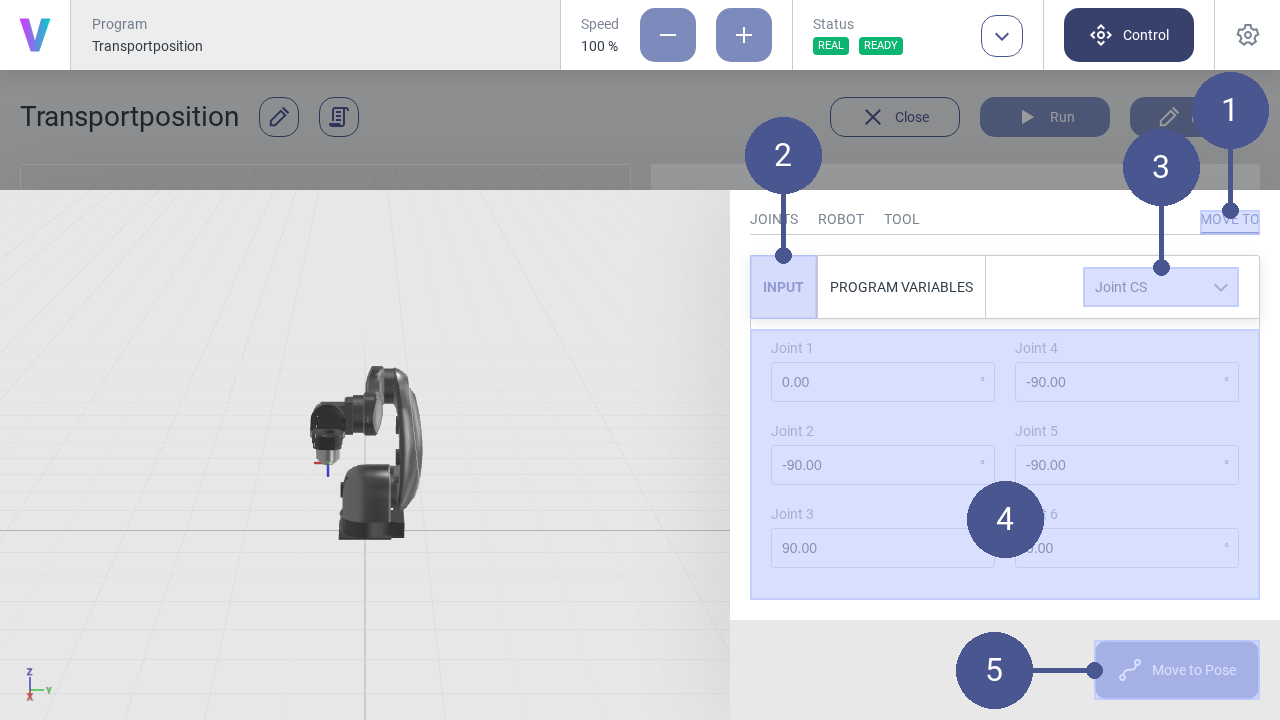Select the TOOL tab
The width and height of the screenshot is (1280, 720).
[x=901, y=220]
